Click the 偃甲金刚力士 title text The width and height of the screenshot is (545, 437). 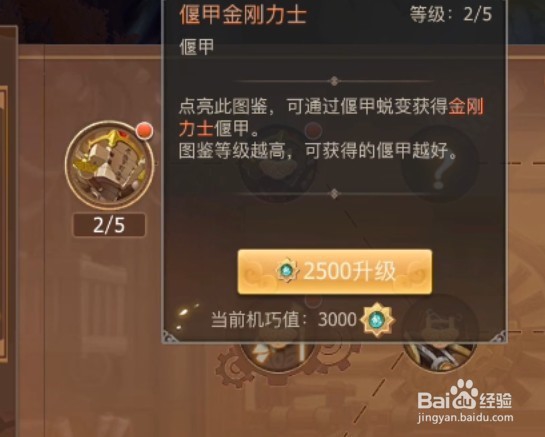[243, 15]
